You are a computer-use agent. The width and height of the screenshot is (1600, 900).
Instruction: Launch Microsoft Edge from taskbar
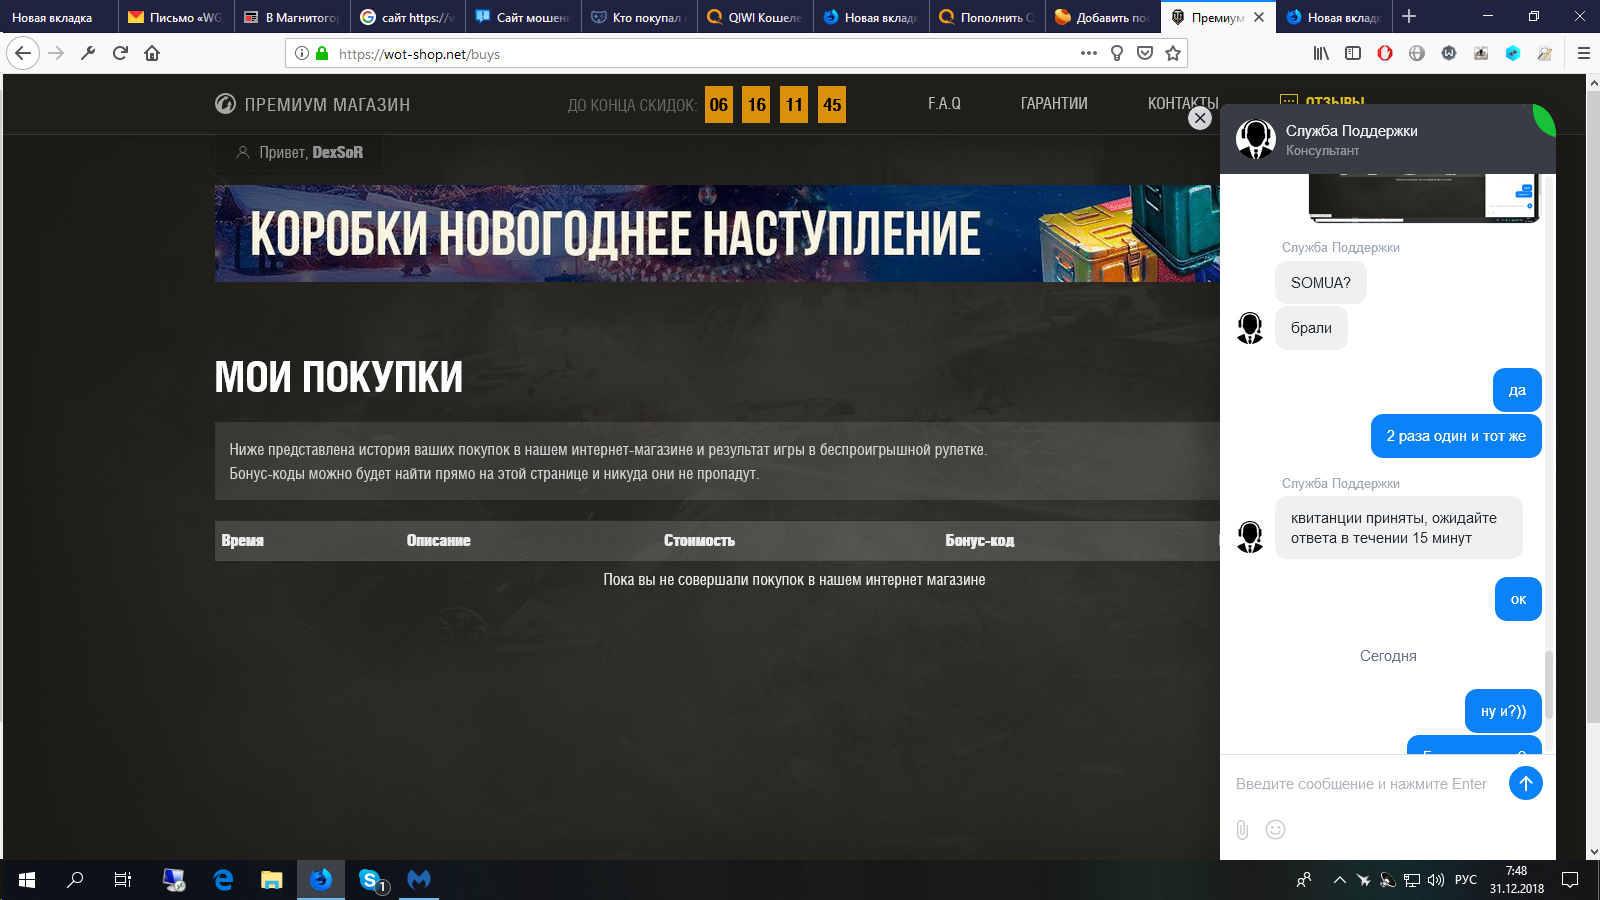point(223,880)
